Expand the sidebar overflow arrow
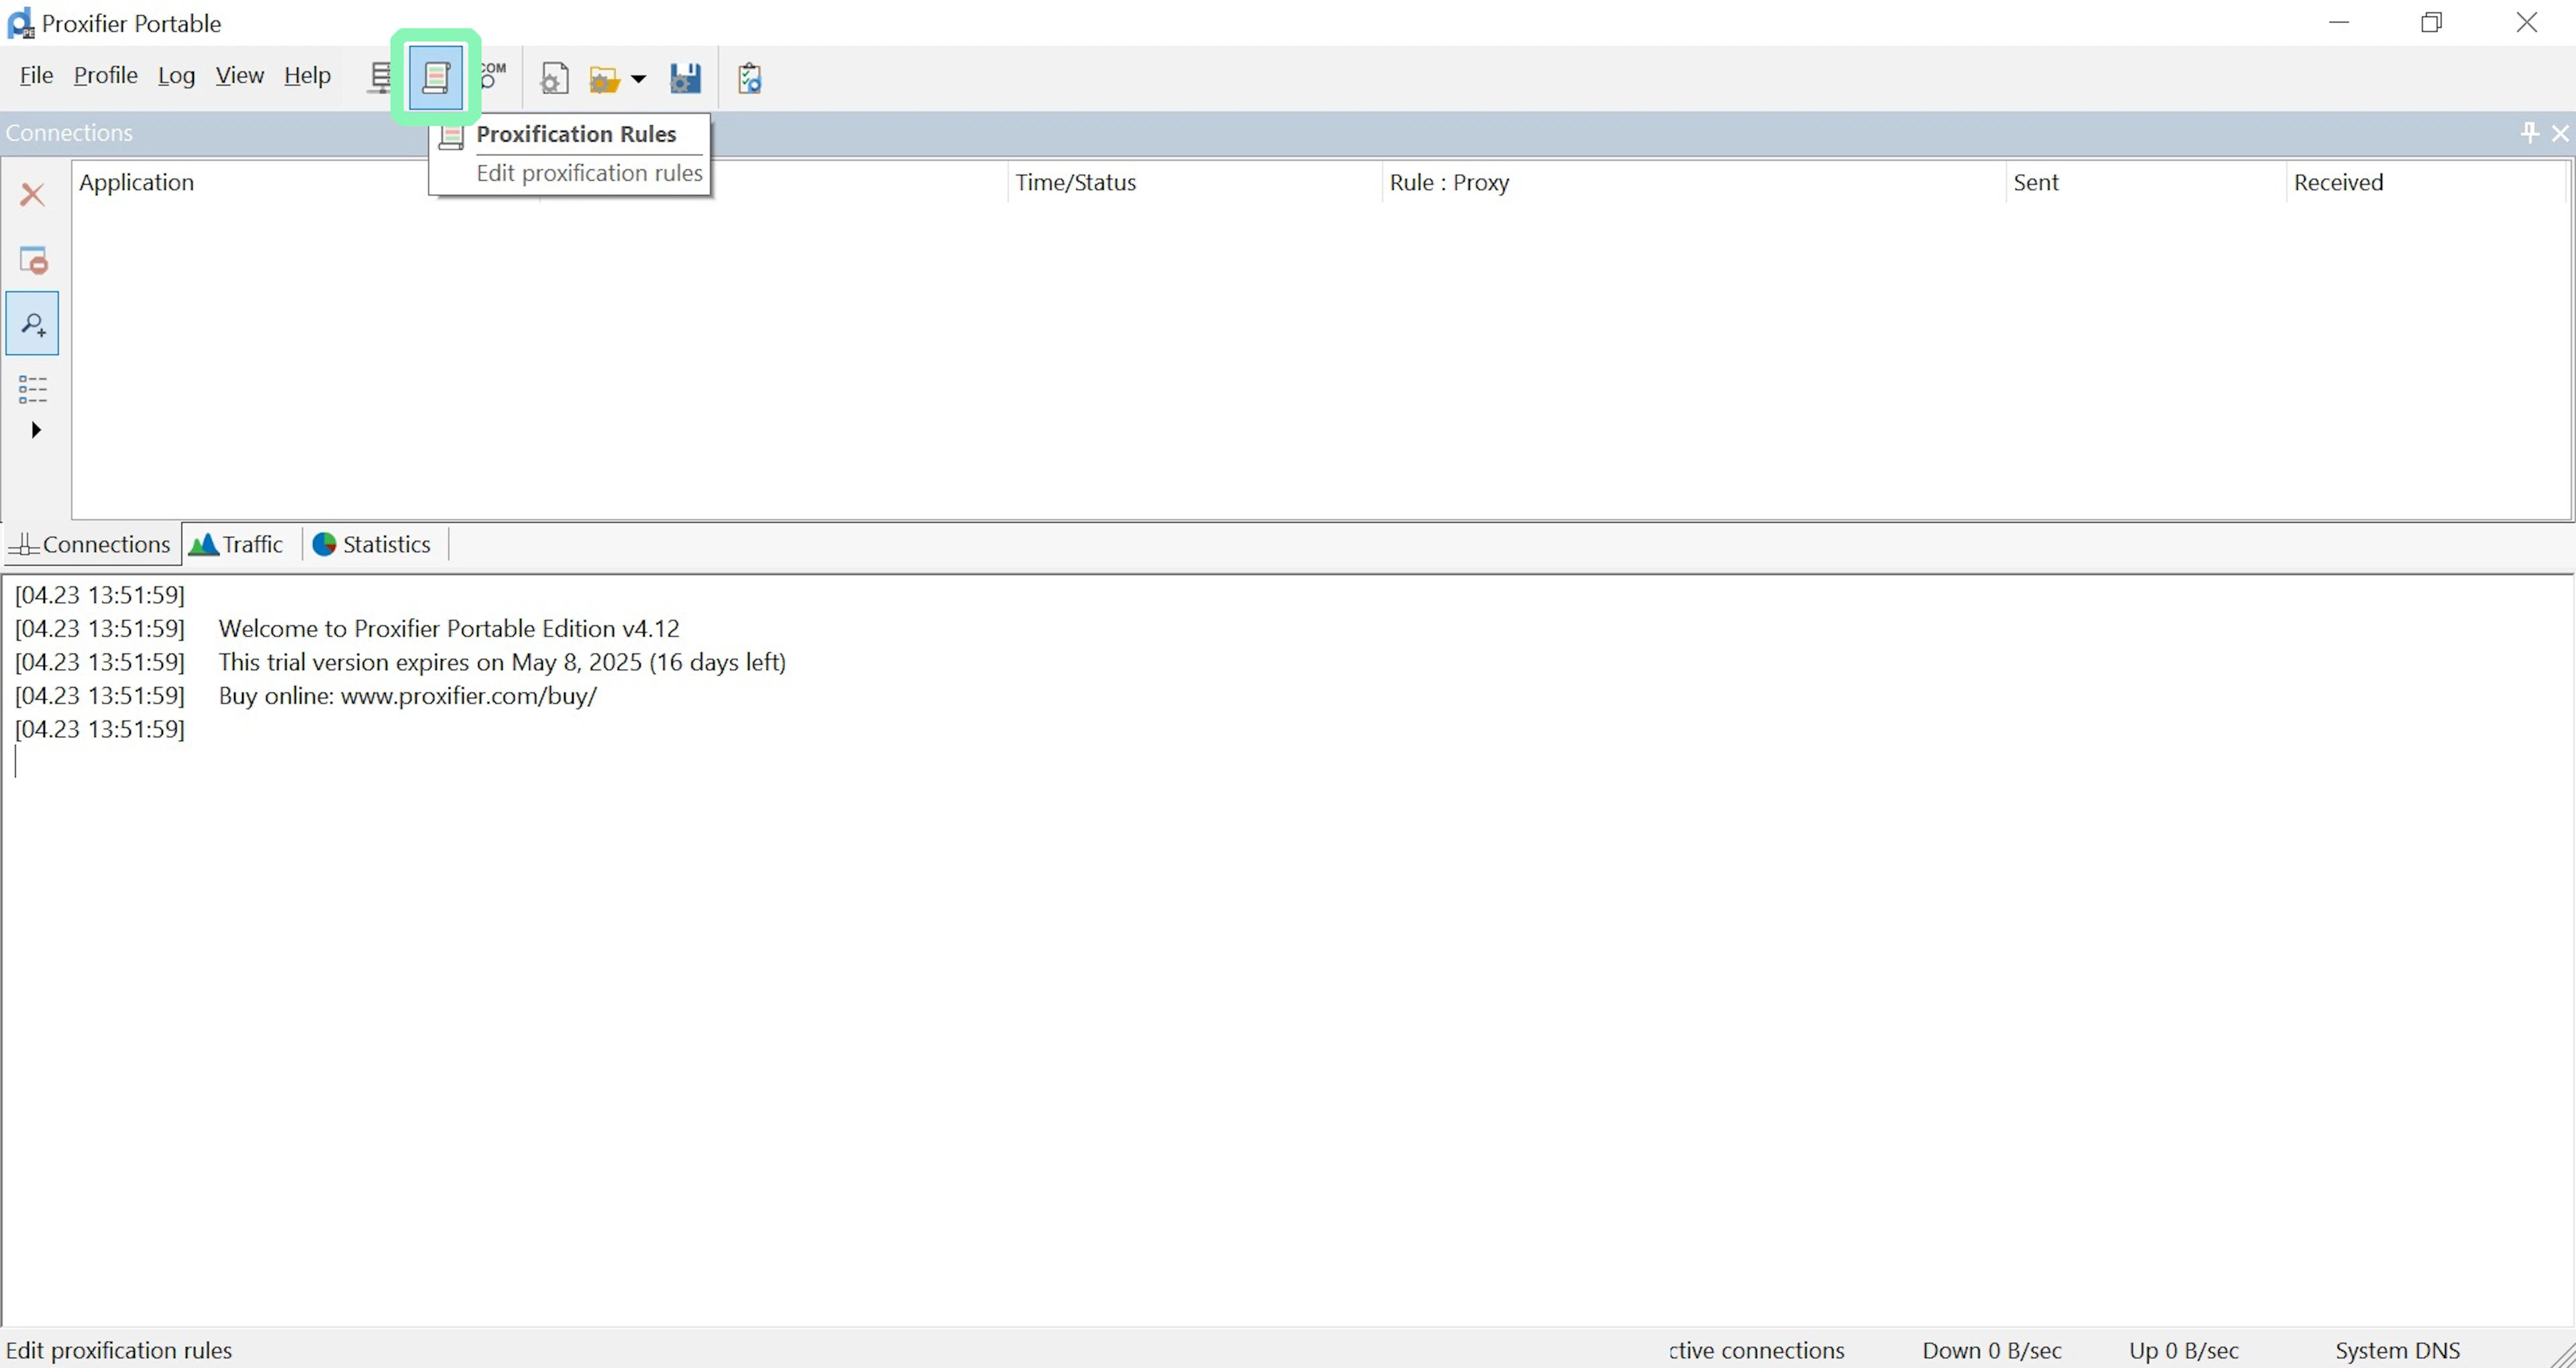Viewport: 2576px width, 1368px height. (36, 430)
